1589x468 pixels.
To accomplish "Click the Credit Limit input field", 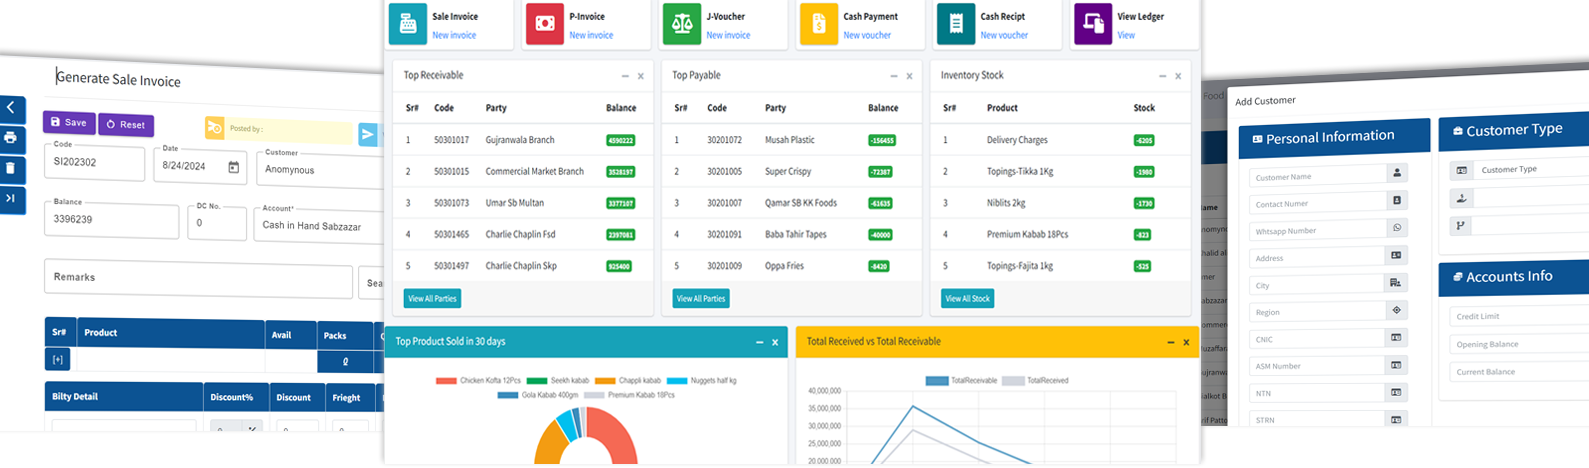I will [x=1519, y=316].
